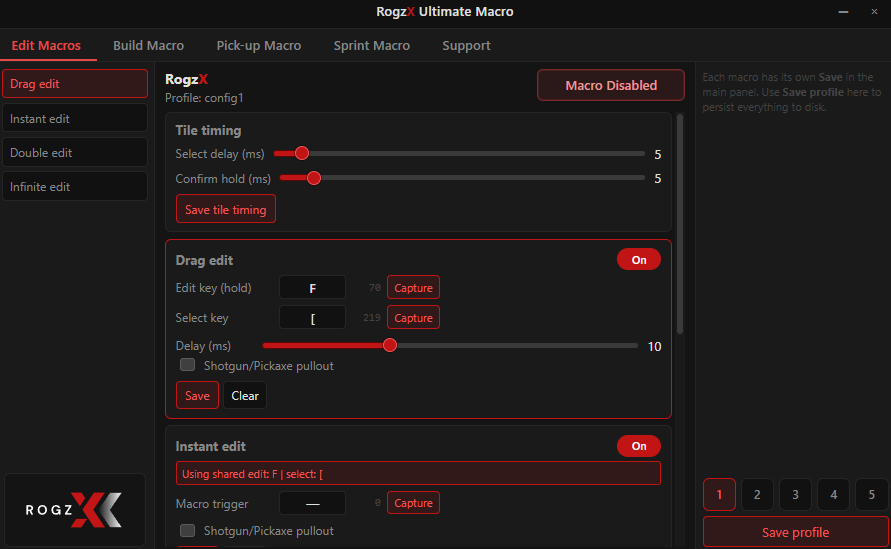The image size is (891, 549).
Task: Click the Select delay value 5
Action: click(657, 154)
